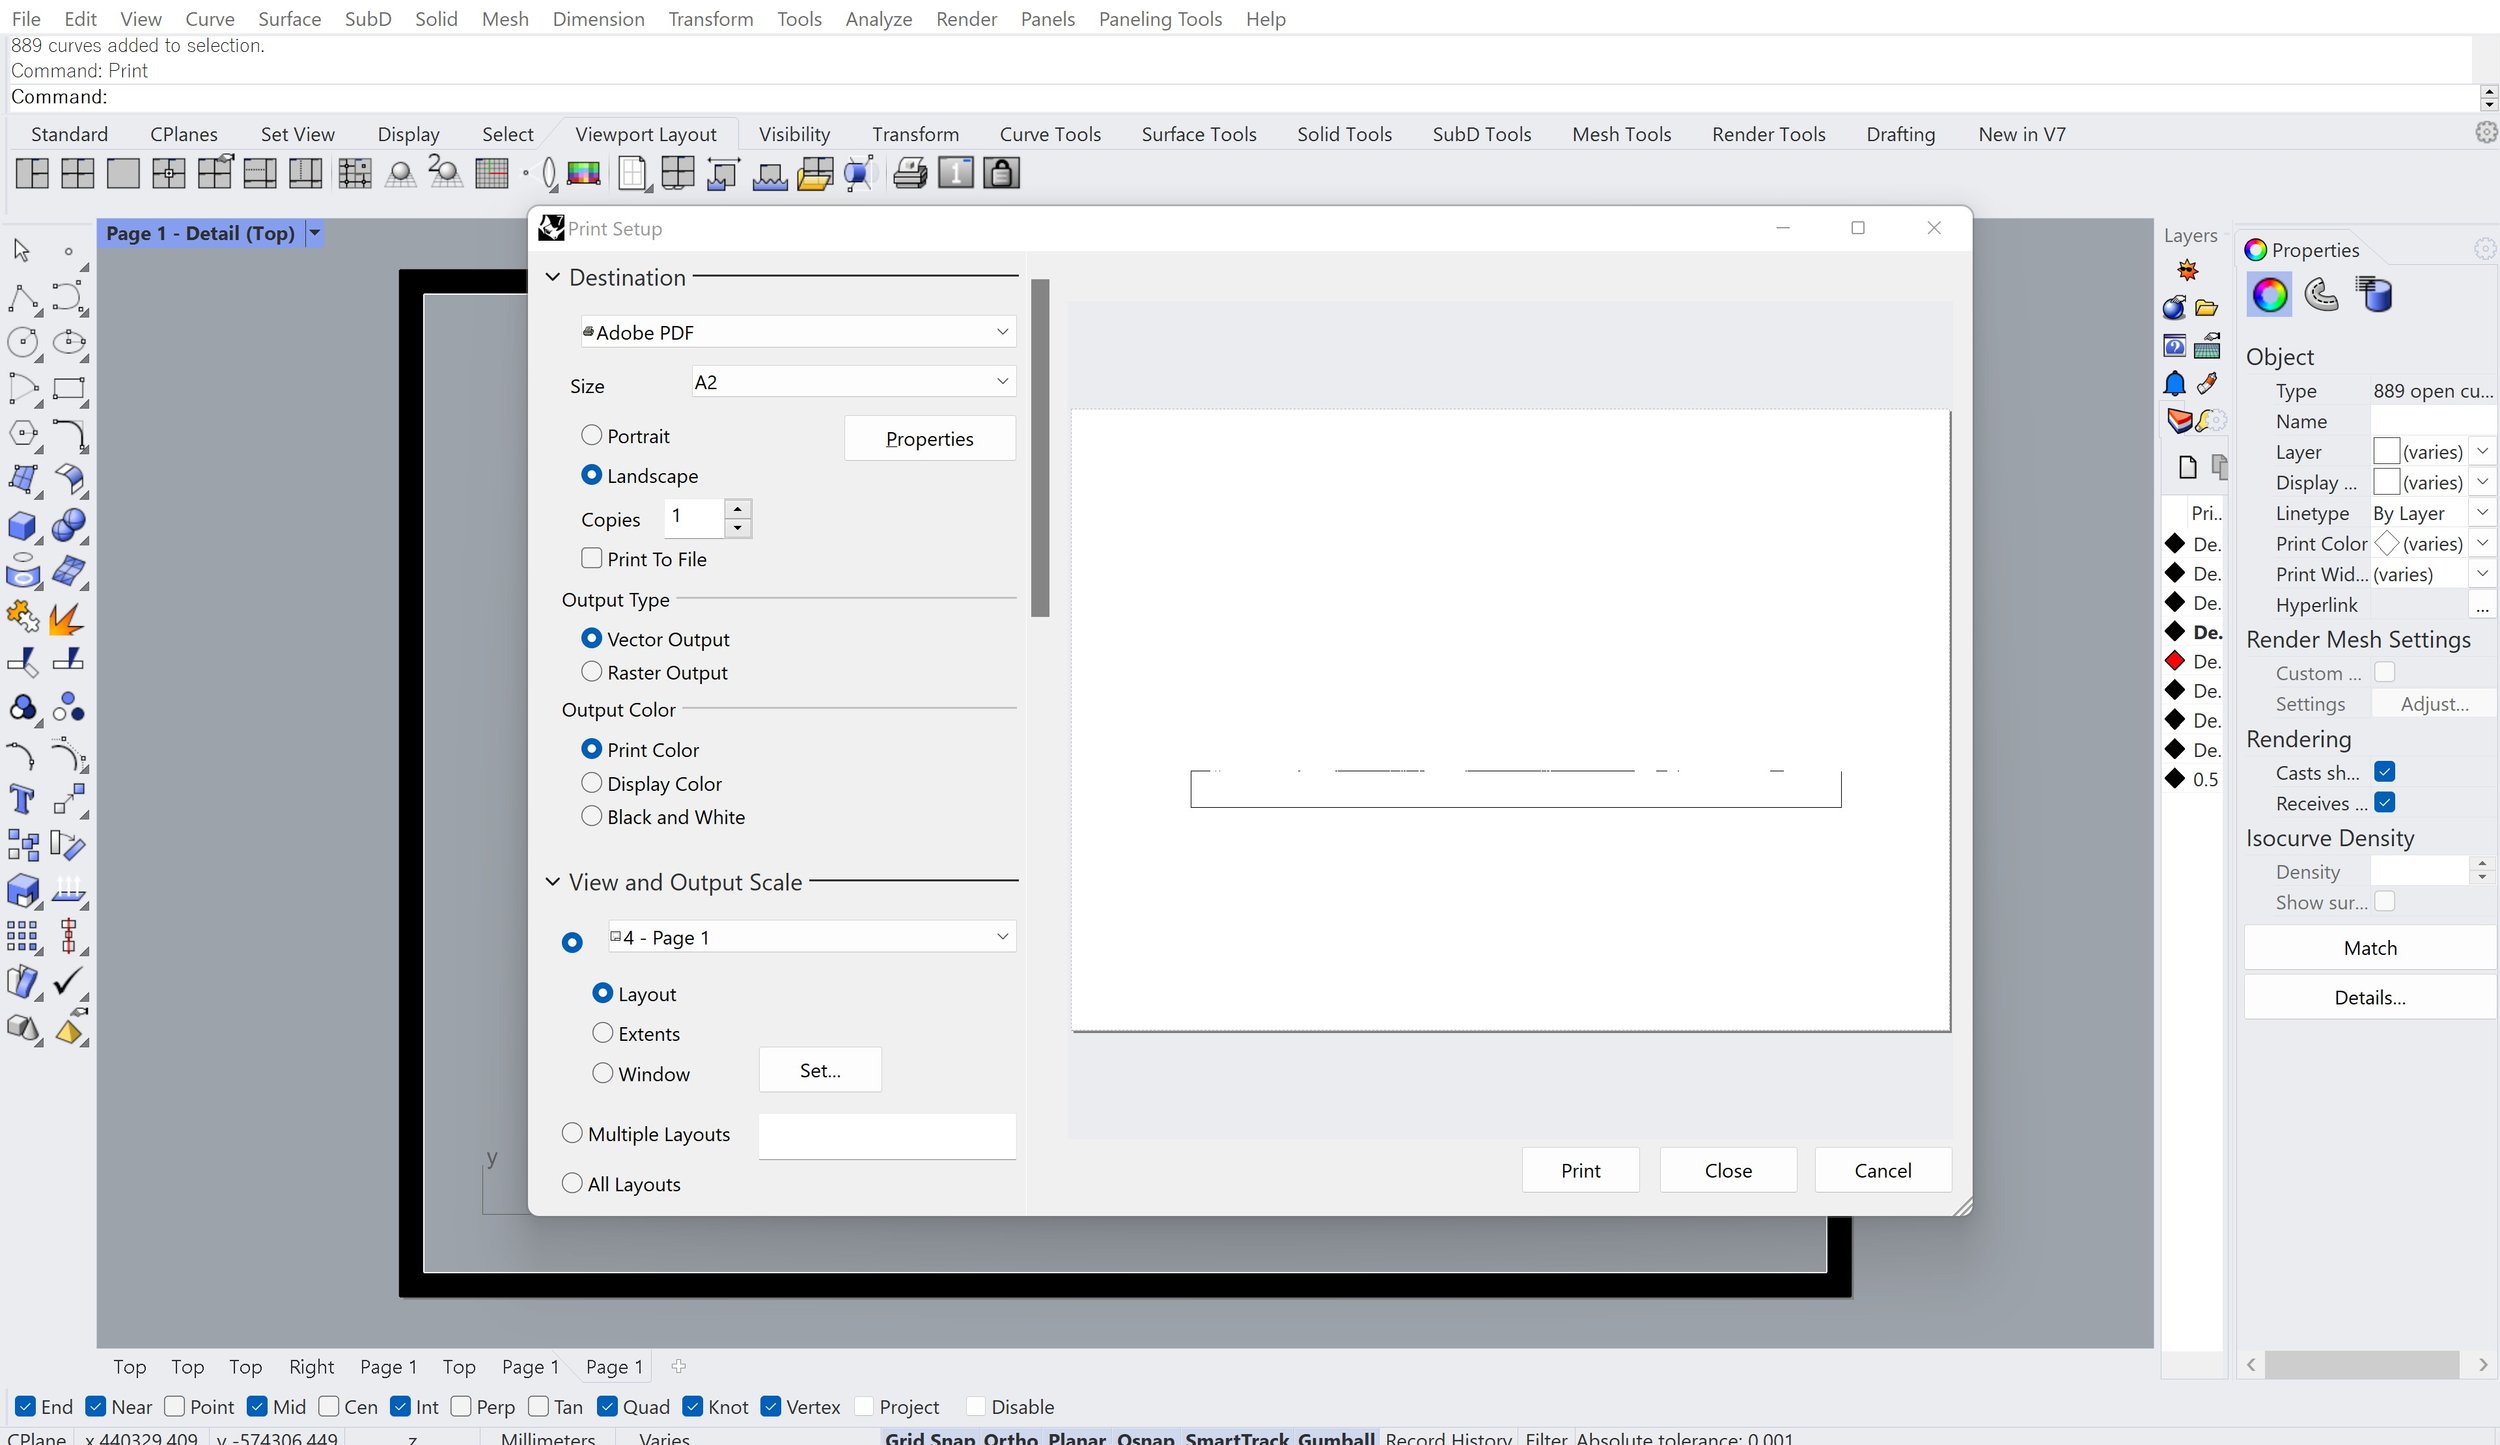The image size is (2500, 1445).
Task: Open the Linetype property dropdown
Action: tap(2482, 512)
